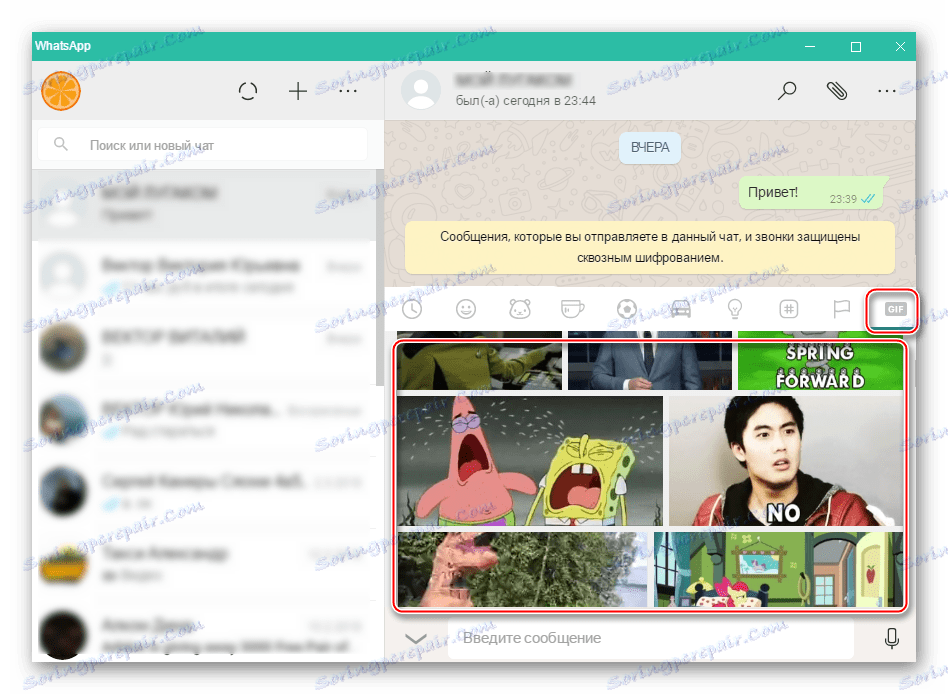Open animals emoji tab (bear)
Screen dimensions: 948x694
(520, 310)
